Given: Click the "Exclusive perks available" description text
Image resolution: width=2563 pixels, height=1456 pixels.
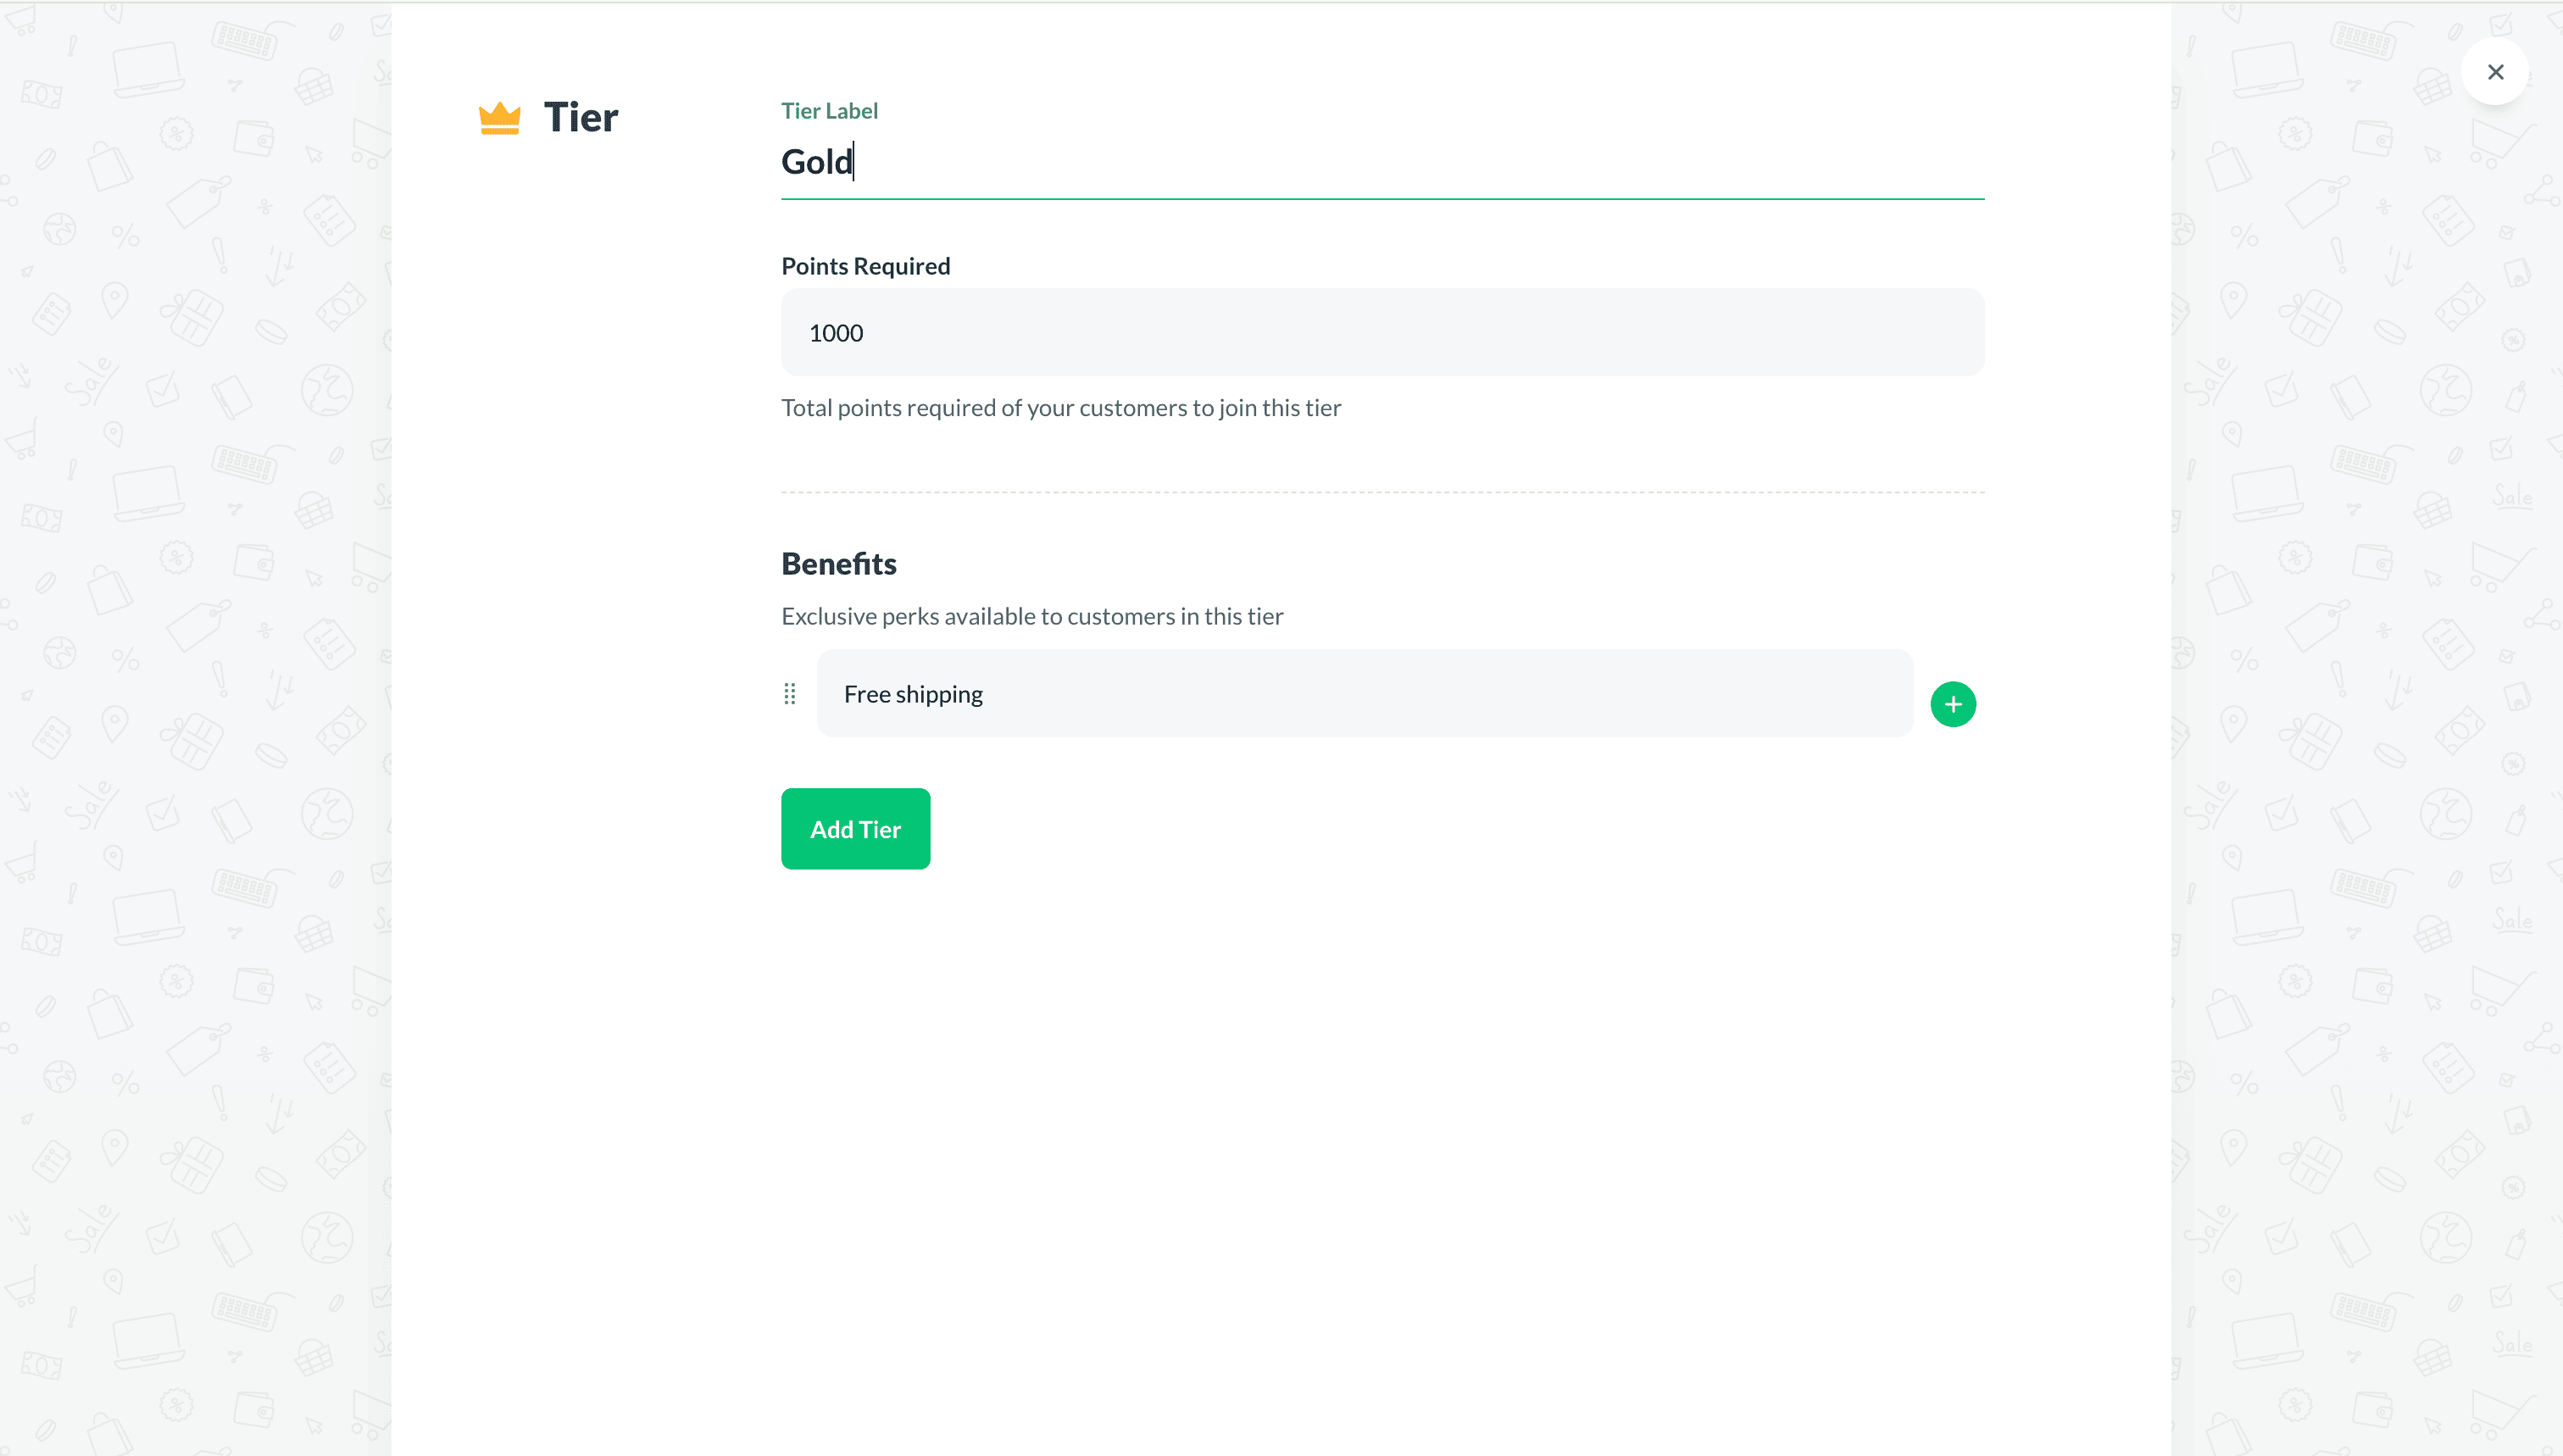Looking at the screenshot, I should [x=1031, y=616].
